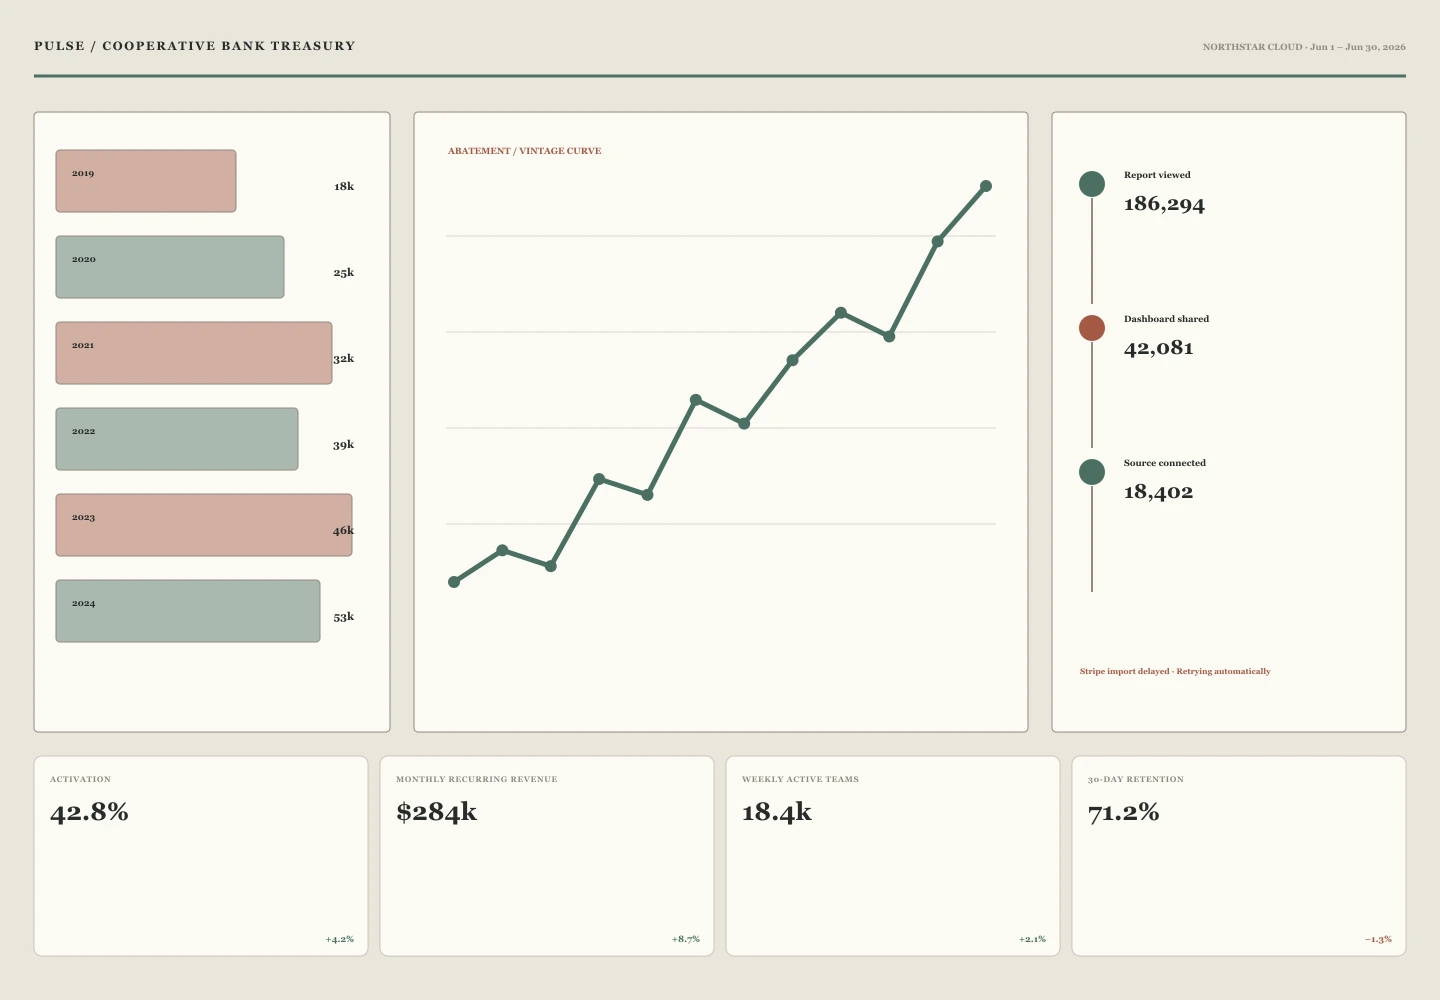The image size is (1440, 1000).
Task: Click the "+2.1%" change on the teams card
Action: [1032, 940]
